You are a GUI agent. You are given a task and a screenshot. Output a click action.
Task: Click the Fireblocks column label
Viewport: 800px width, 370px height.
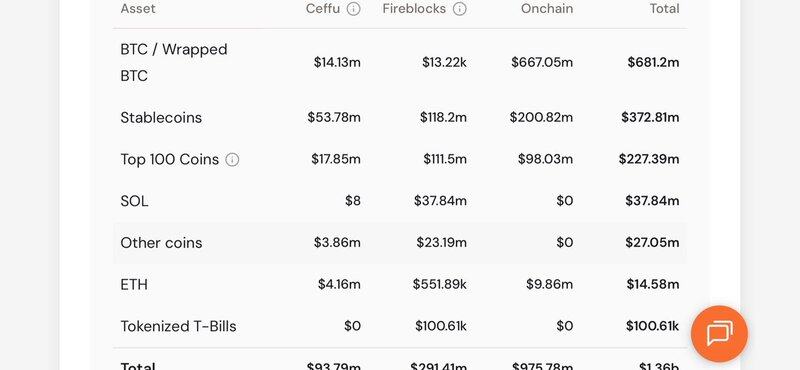(414, 9)
